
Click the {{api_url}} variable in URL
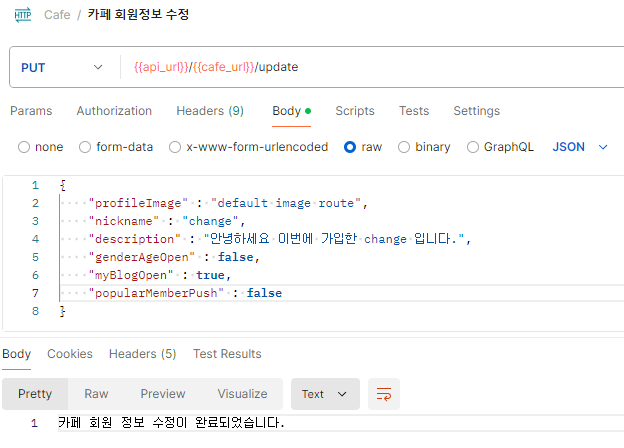tap(161, 67)
